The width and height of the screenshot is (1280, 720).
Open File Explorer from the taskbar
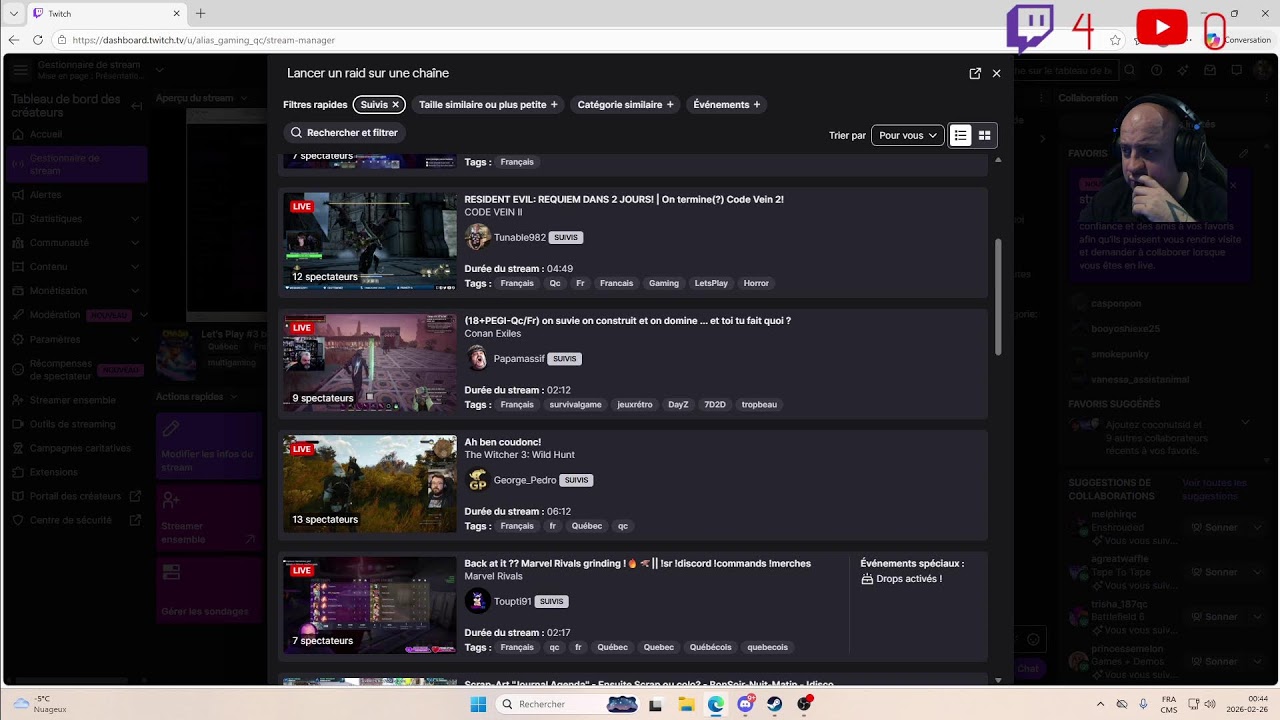pyautogui.click(x=686, y=704)
